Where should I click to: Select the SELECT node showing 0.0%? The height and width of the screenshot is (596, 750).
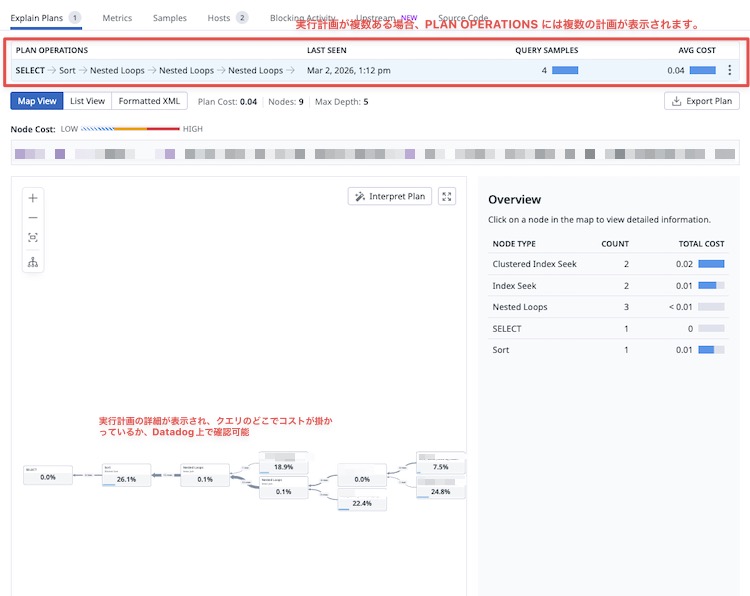48,475
